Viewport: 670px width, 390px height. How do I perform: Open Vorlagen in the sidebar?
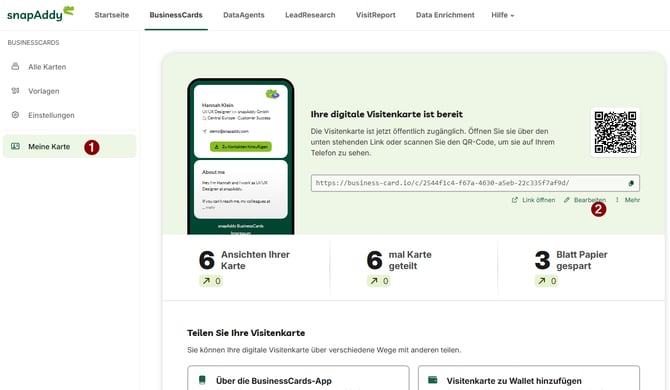(44, 91)
